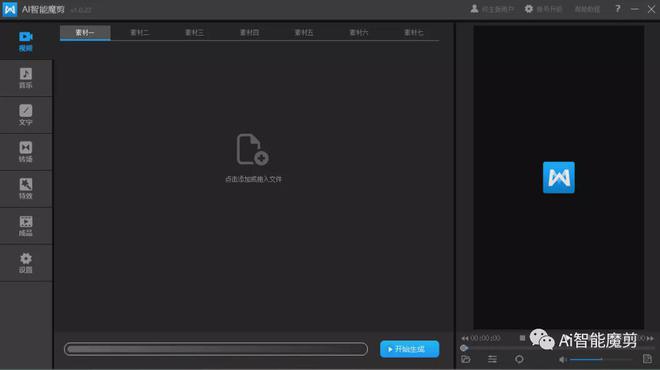The width and height of the screenshot is (660, 370).
Task: Click the open-folder icon below the preview
Action: (466, 359)
